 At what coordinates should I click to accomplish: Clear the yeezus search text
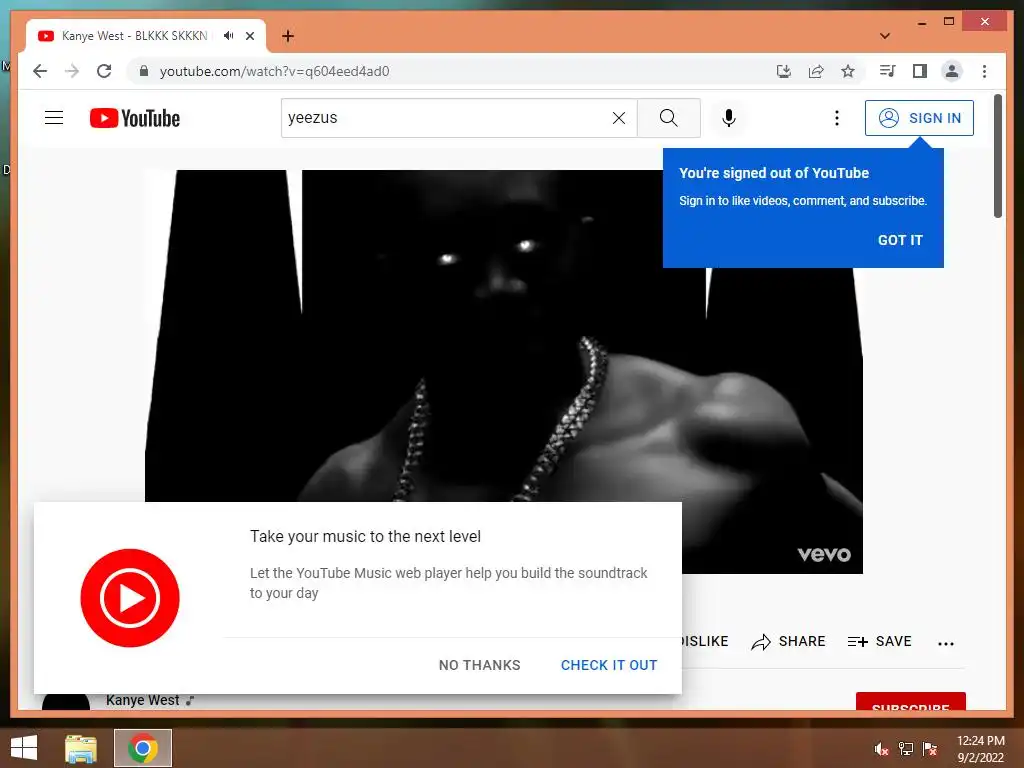[x=618, y=118]
